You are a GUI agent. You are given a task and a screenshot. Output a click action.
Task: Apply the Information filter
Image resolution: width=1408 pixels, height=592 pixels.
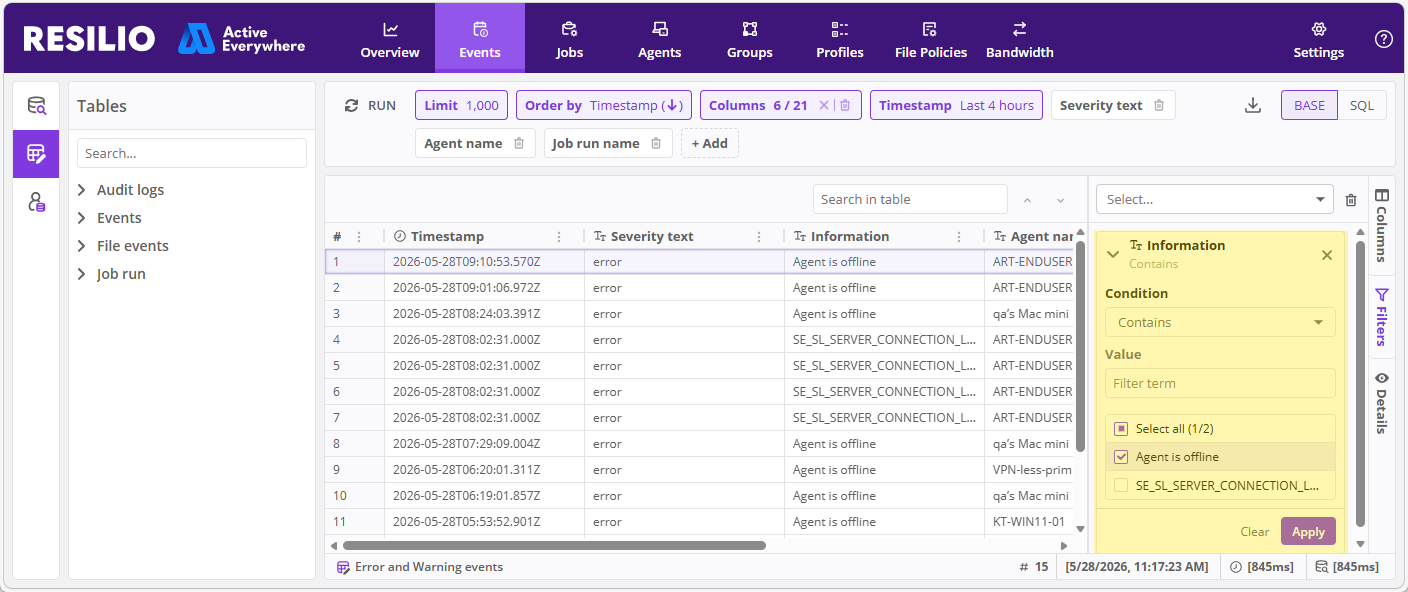coord(1308,532)
